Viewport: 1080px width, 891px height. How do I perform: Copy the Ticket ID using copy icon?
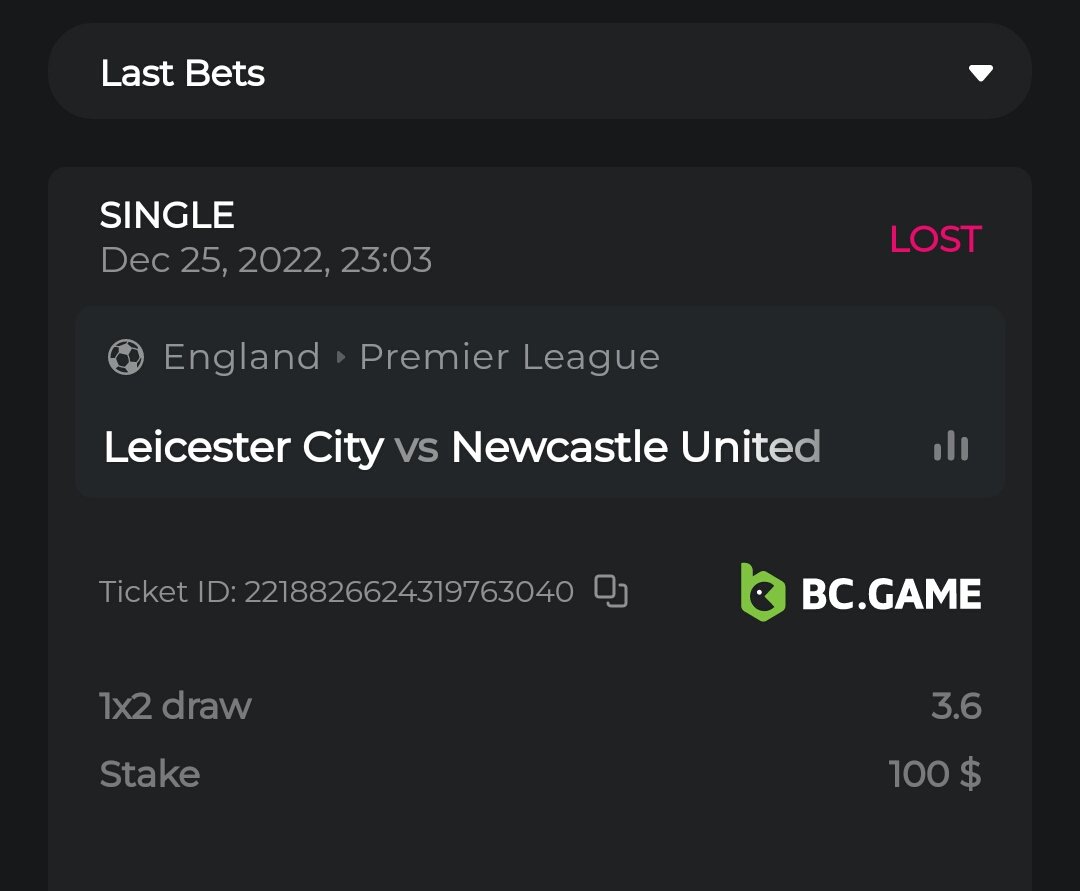pos(611,591)
